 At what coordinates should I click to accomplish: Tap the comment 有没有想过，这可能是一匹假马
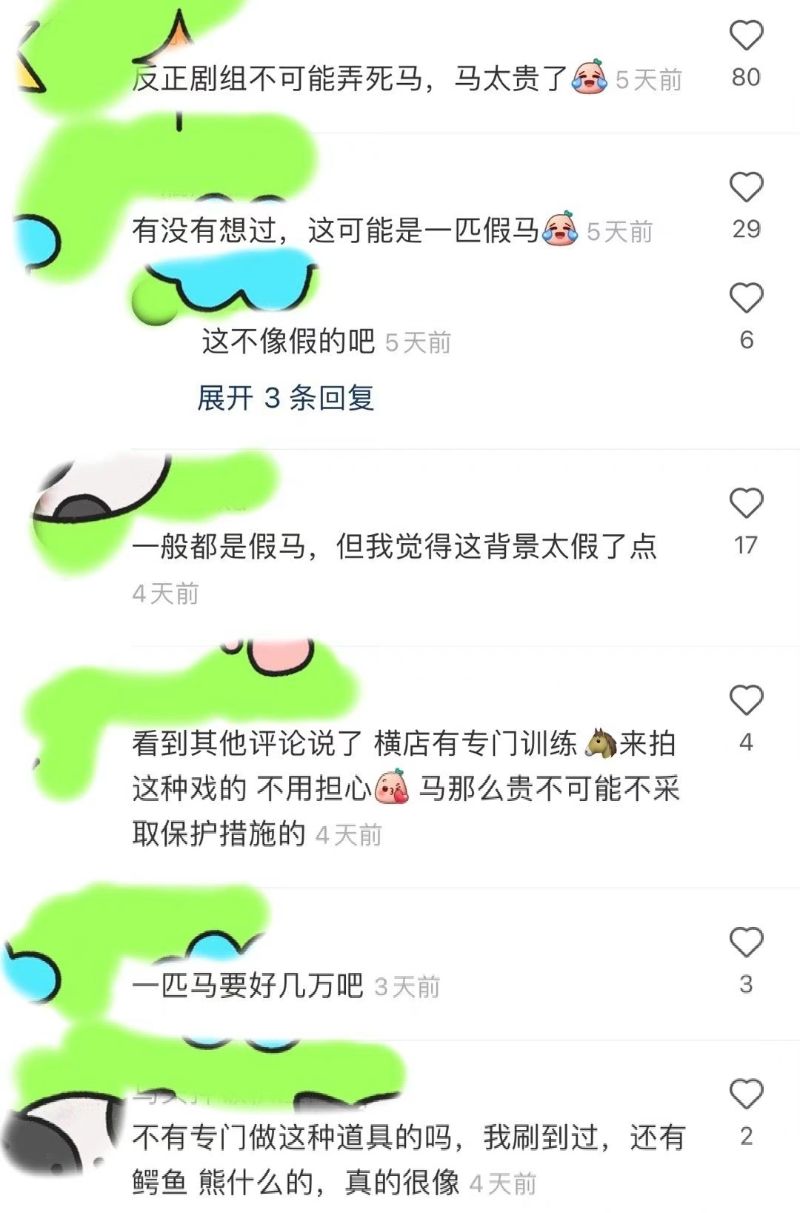click(336, 231)
